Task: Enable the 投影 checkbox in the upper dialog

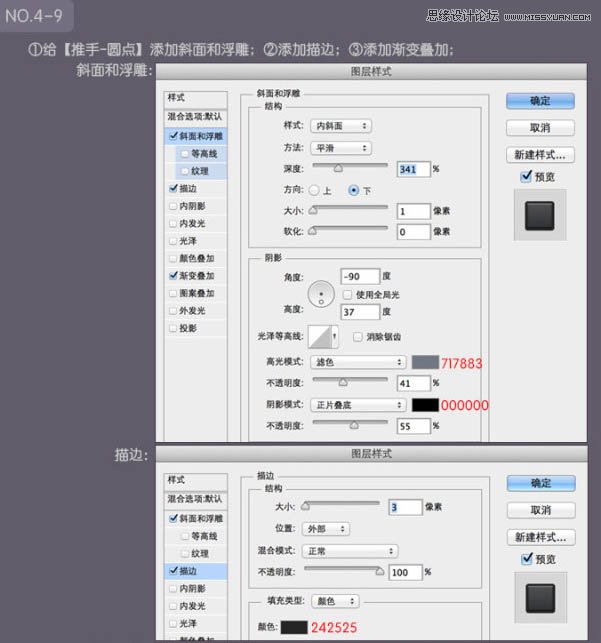Action: pos(173,328)
